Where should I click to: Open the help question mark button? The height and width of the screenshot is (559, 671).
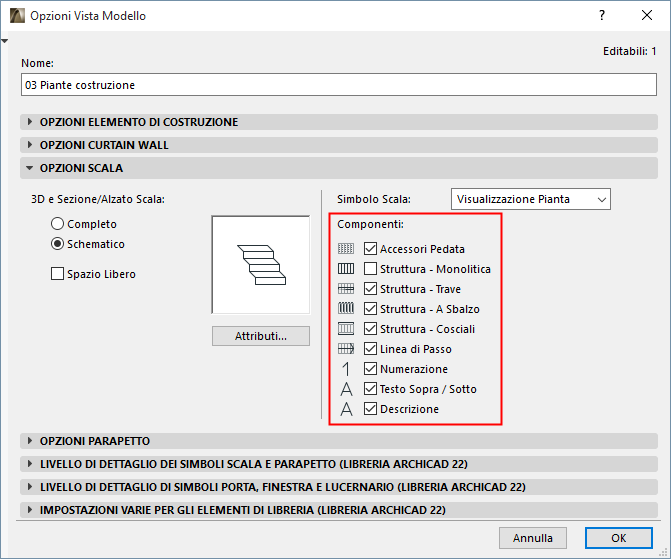pos(602,16)
